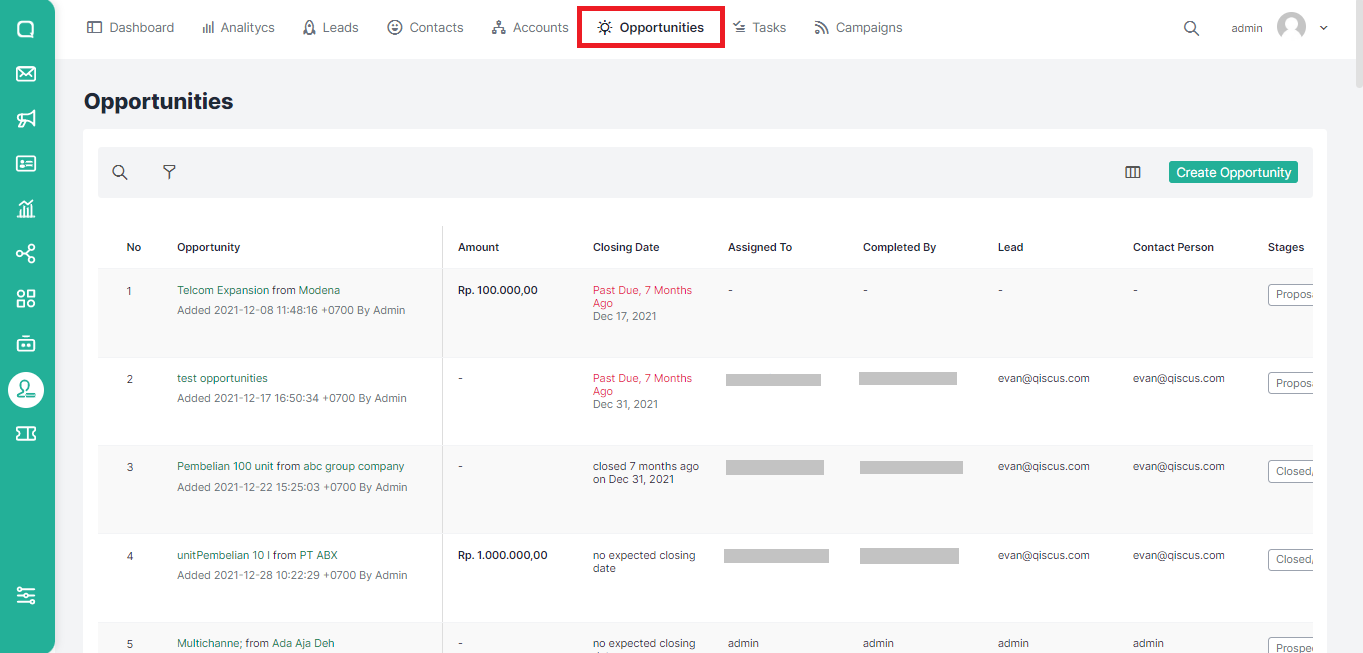This screenshot has width=1363, height=653.
Task: Open the chatbot icon in sidebar
Action: tap(26, 344)
